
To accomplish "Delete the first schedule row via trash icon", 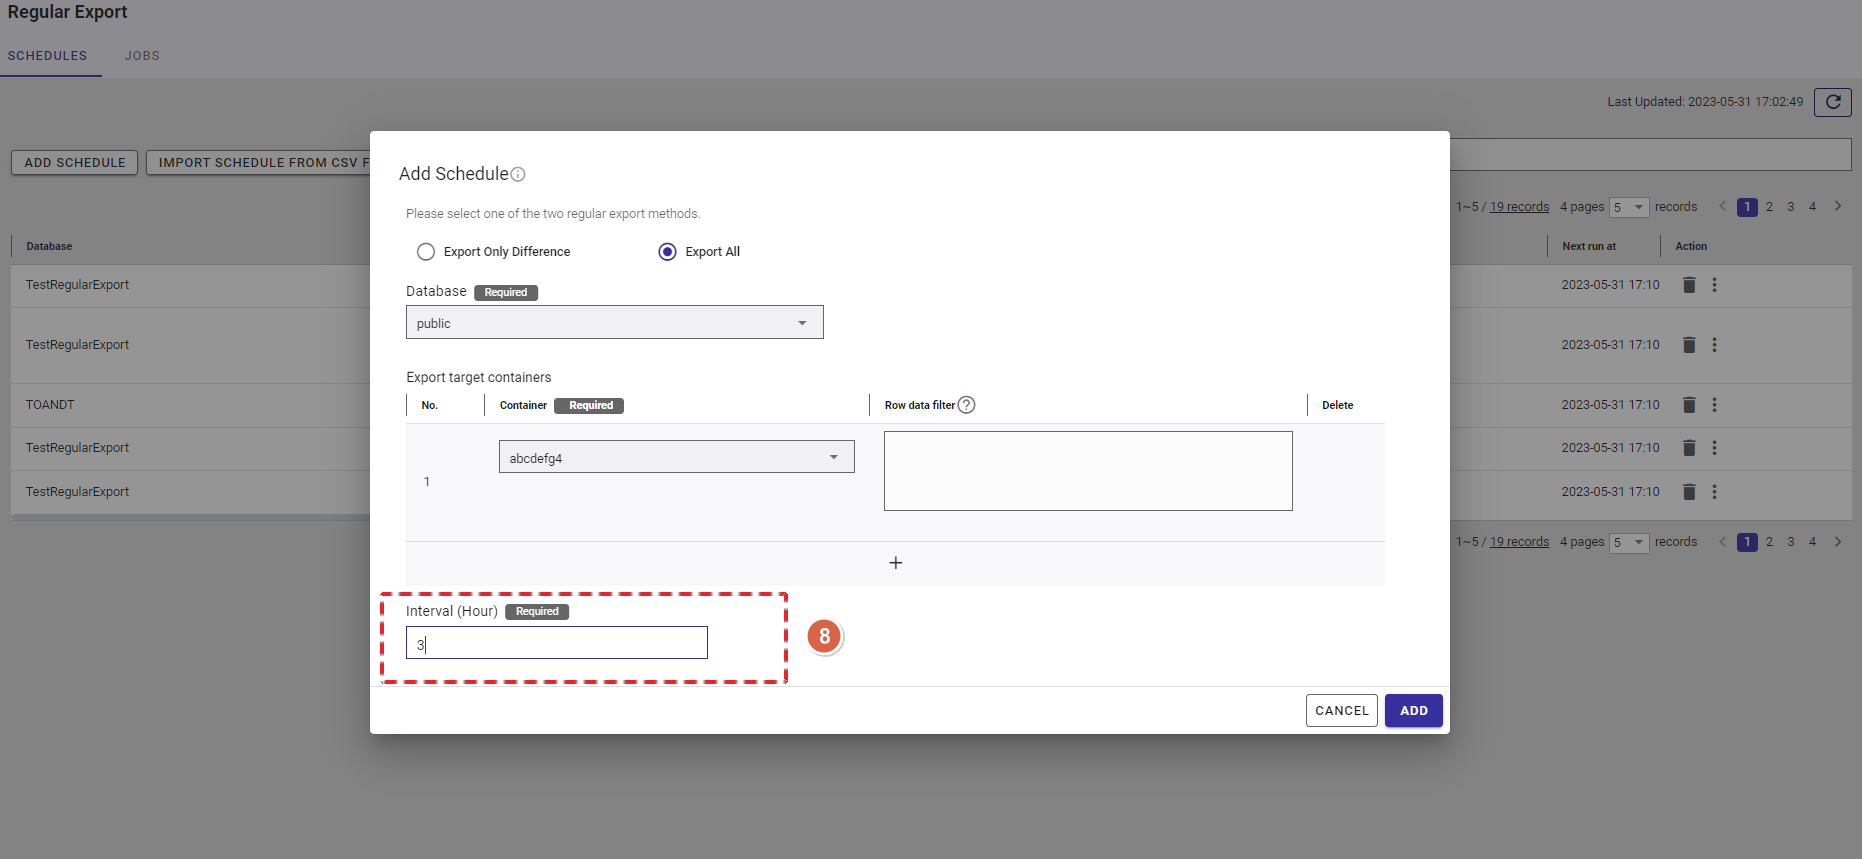I will tap(1689, 285).
